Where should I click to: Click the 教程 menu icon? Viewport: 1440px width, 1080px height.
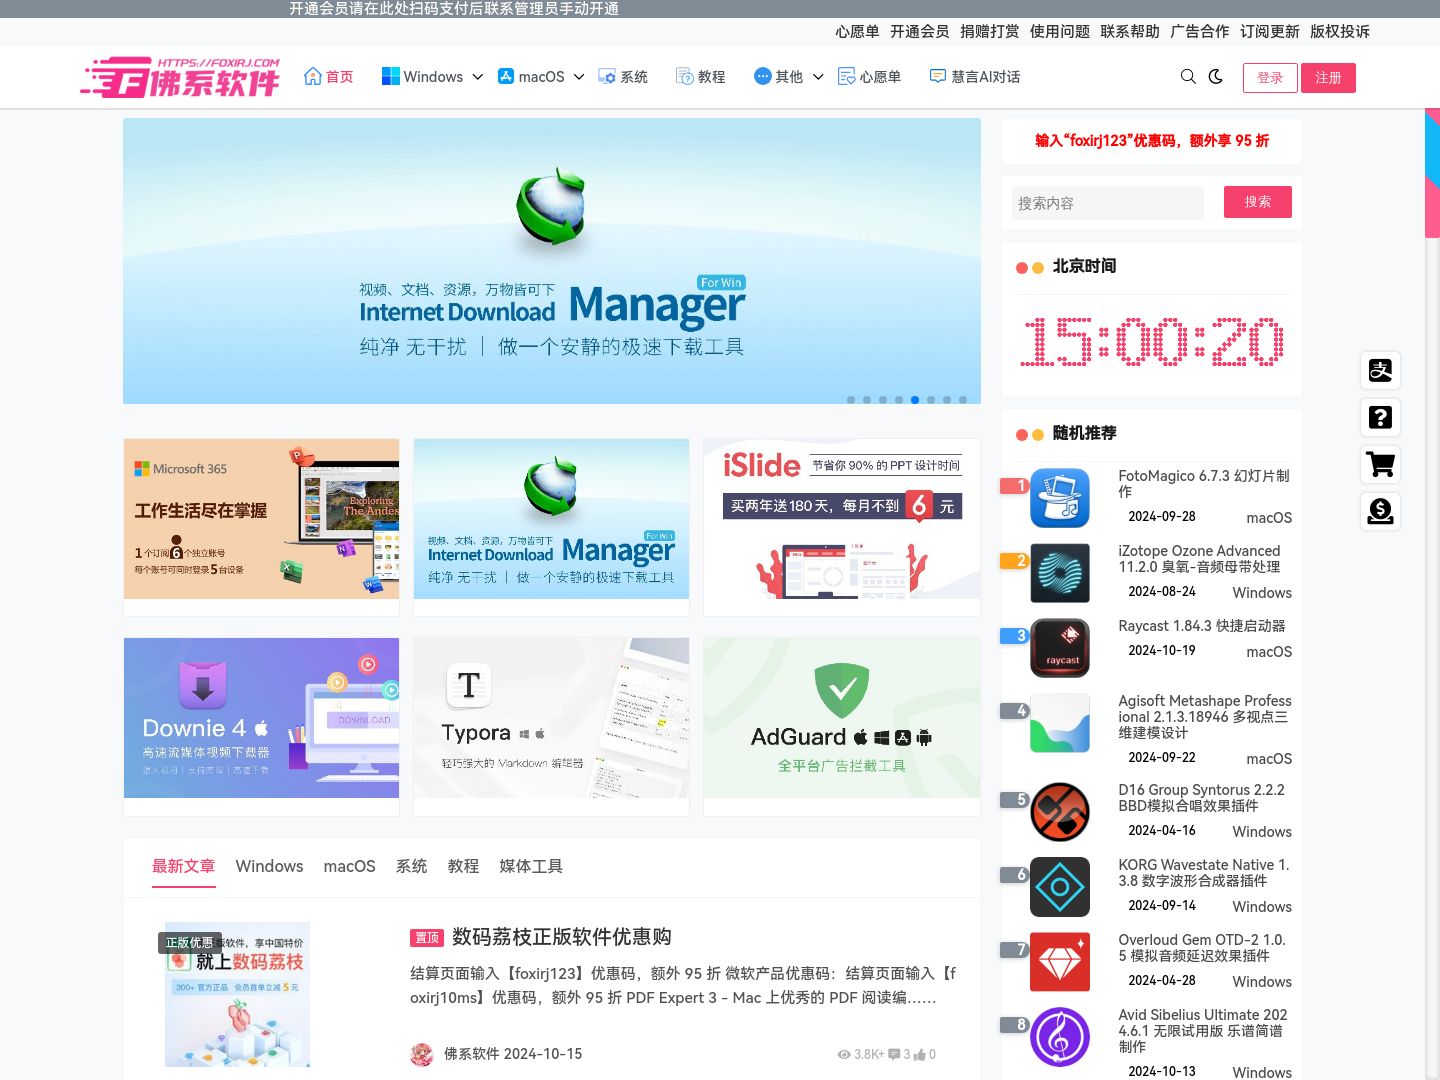pyautogui.click(x=685, y=76)
